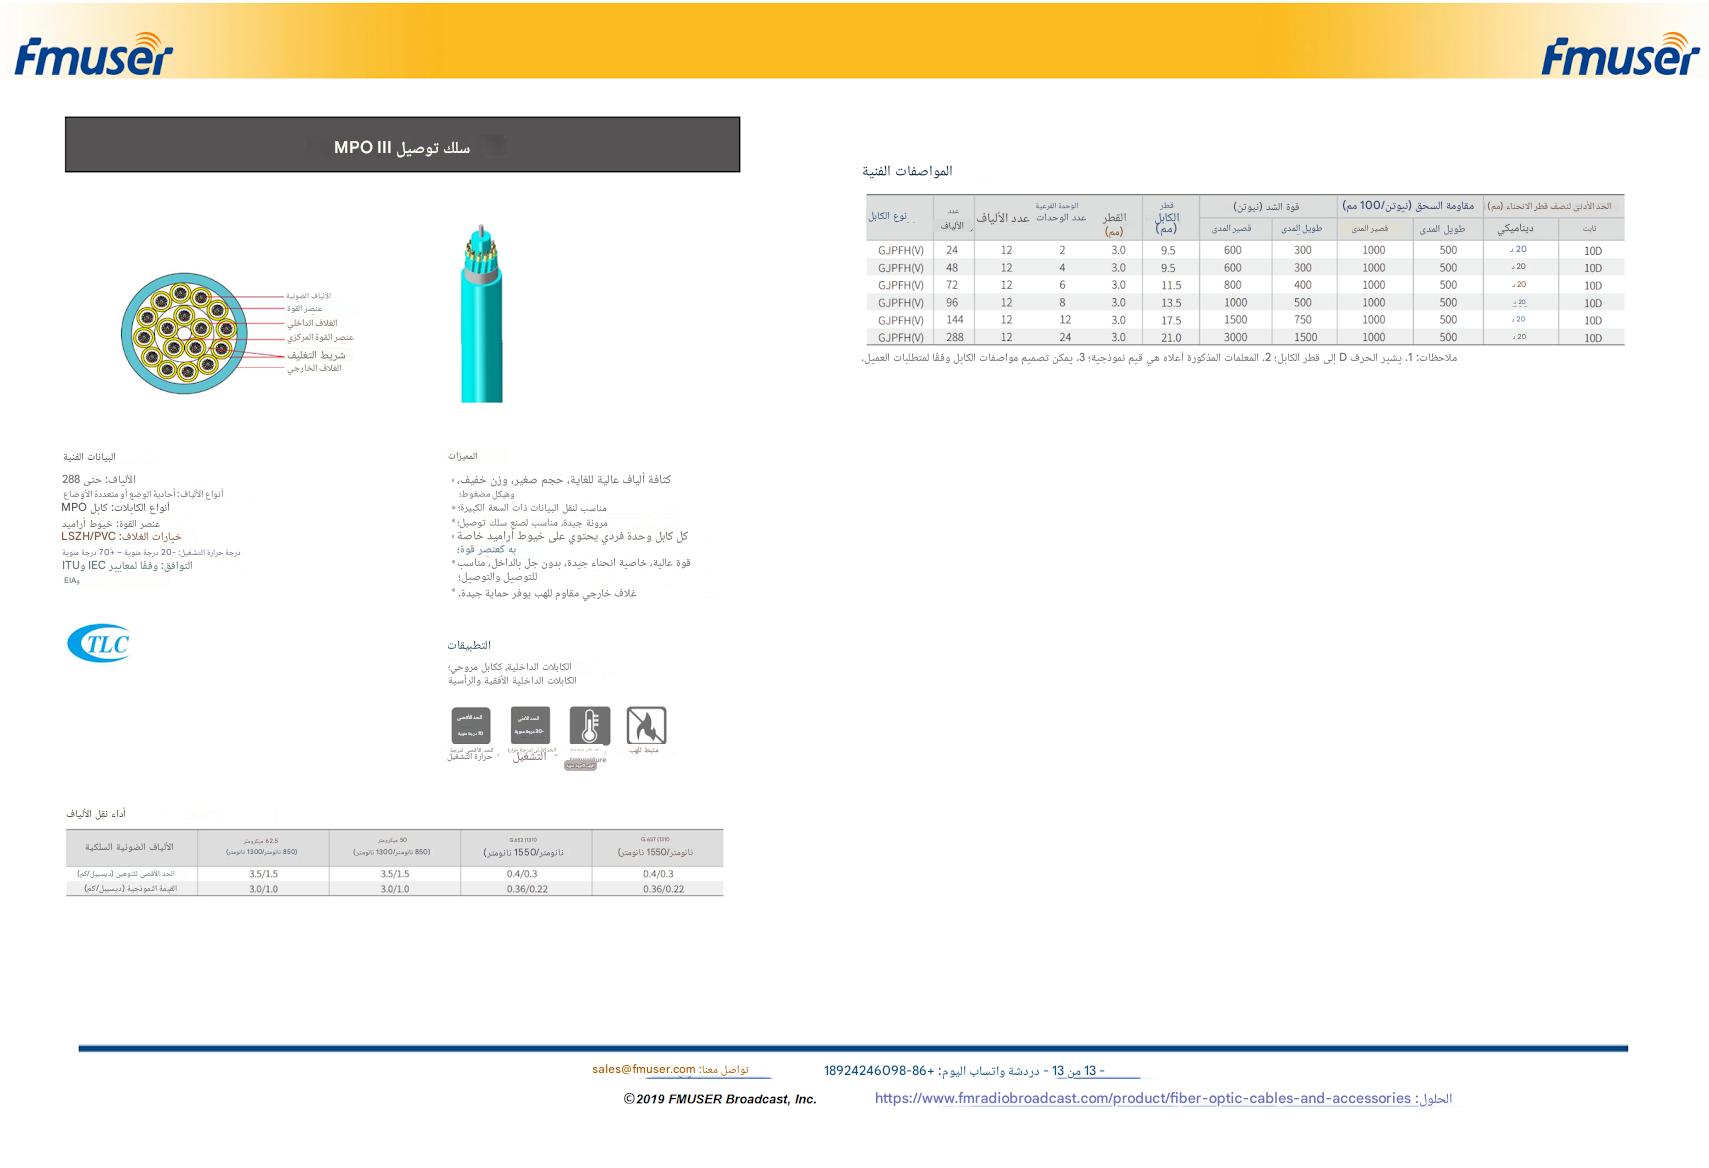Click the MPO III patch cord title banner
The height and width of the screenshot is (1168, 1709).
pos(402,145)
